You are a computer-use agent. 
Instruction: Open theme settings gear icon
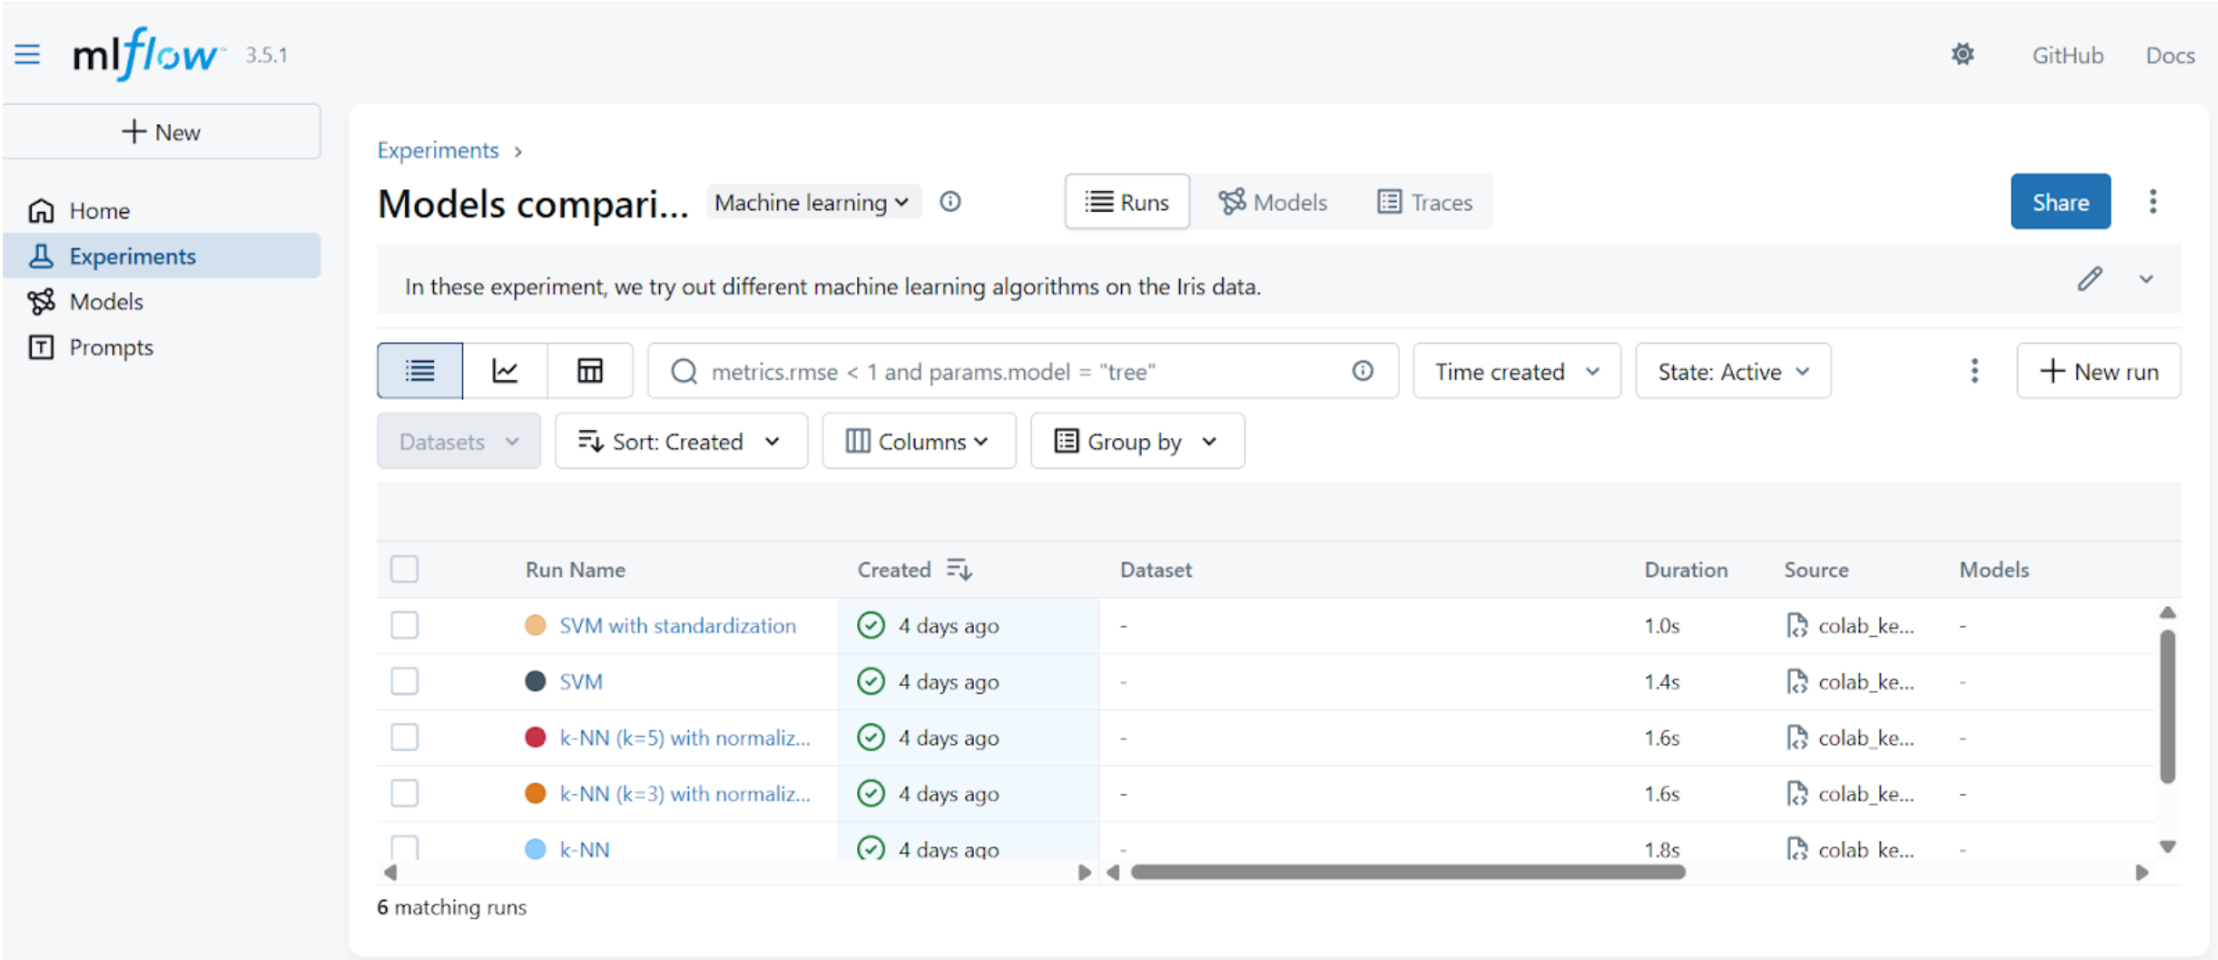click(1963, 54)
